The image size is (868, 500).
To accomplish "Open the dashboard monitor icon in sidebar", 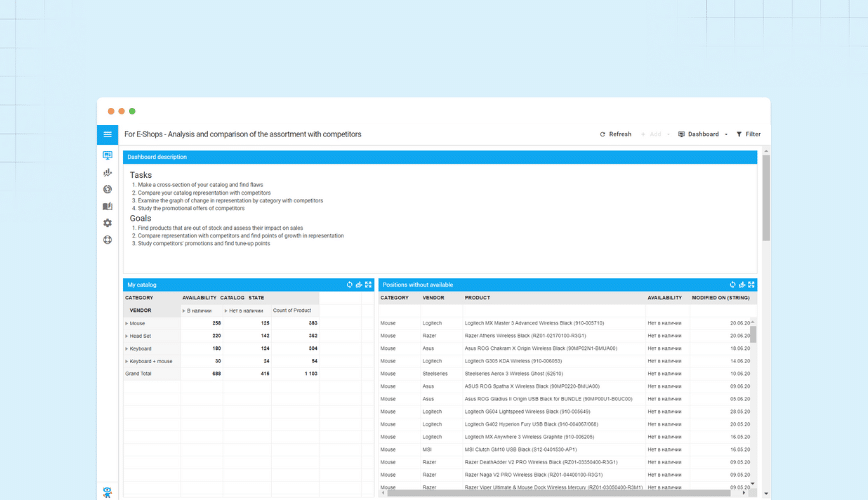I will tap(108, 156).
